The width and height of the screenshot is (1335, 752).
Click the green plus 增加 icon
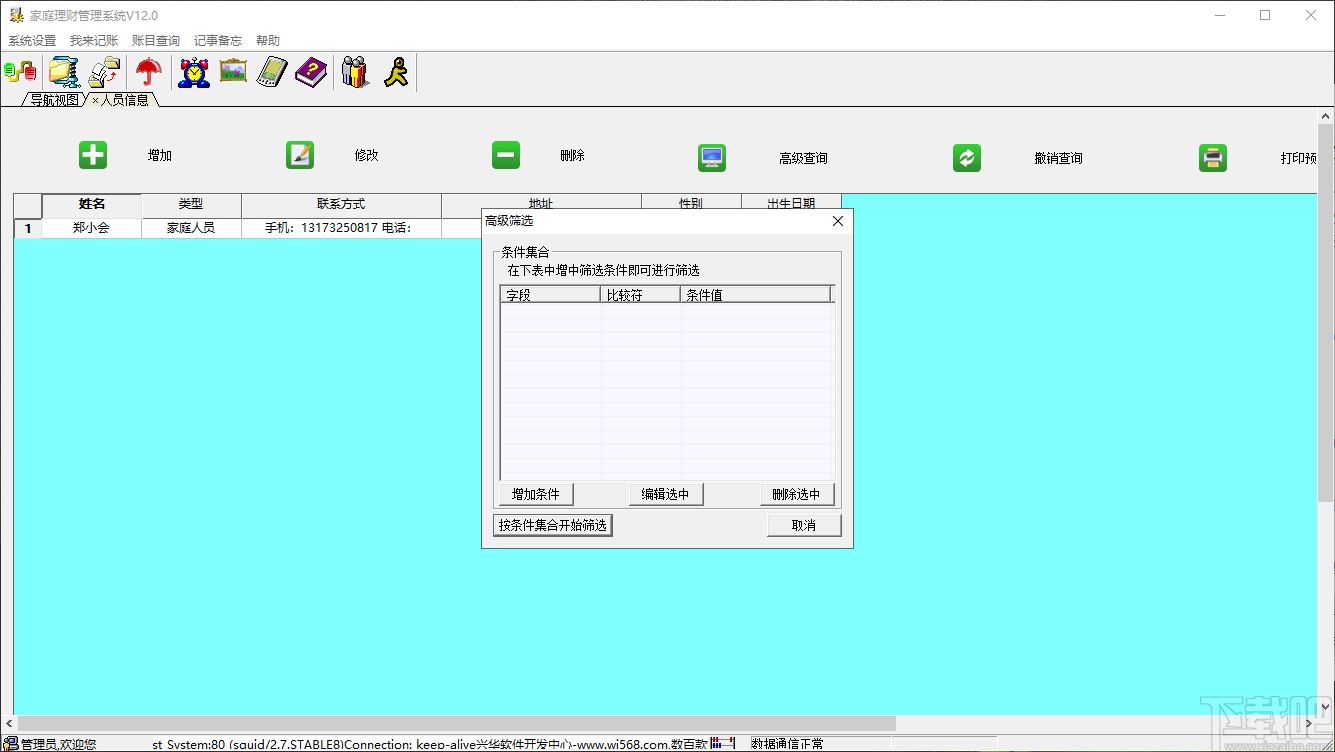(92, 154)
